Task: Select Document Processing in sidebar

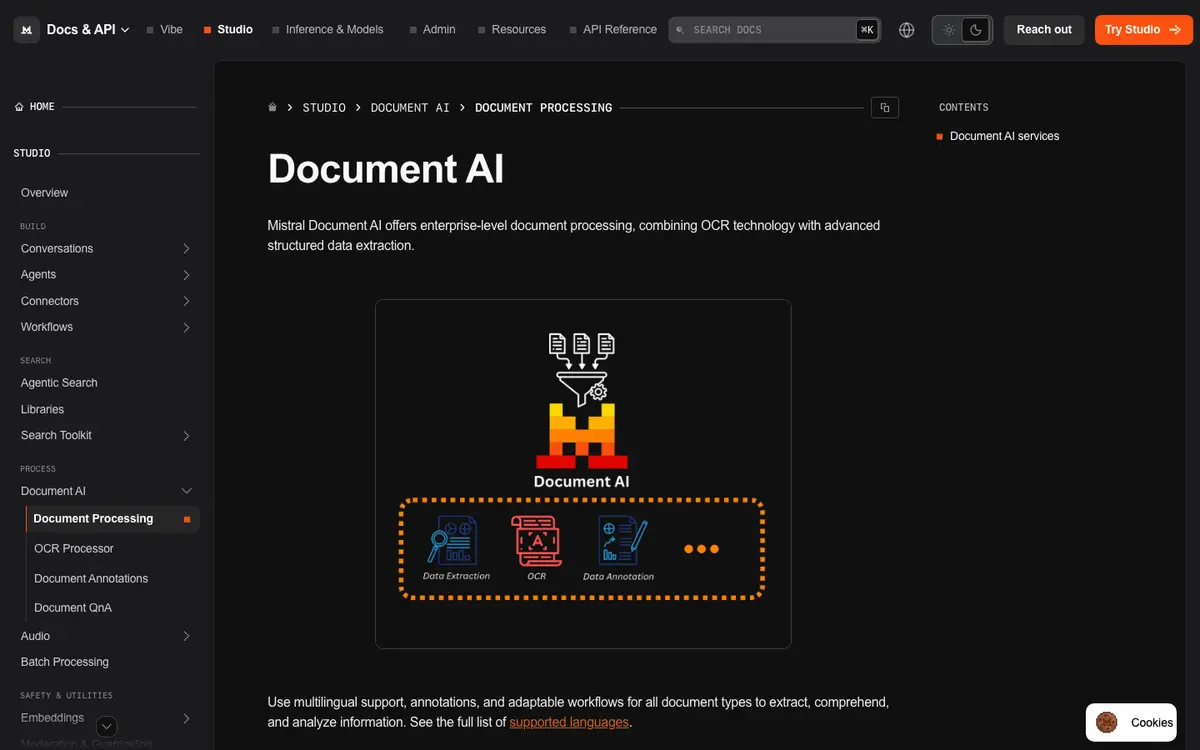Action: tap(113, 519)
